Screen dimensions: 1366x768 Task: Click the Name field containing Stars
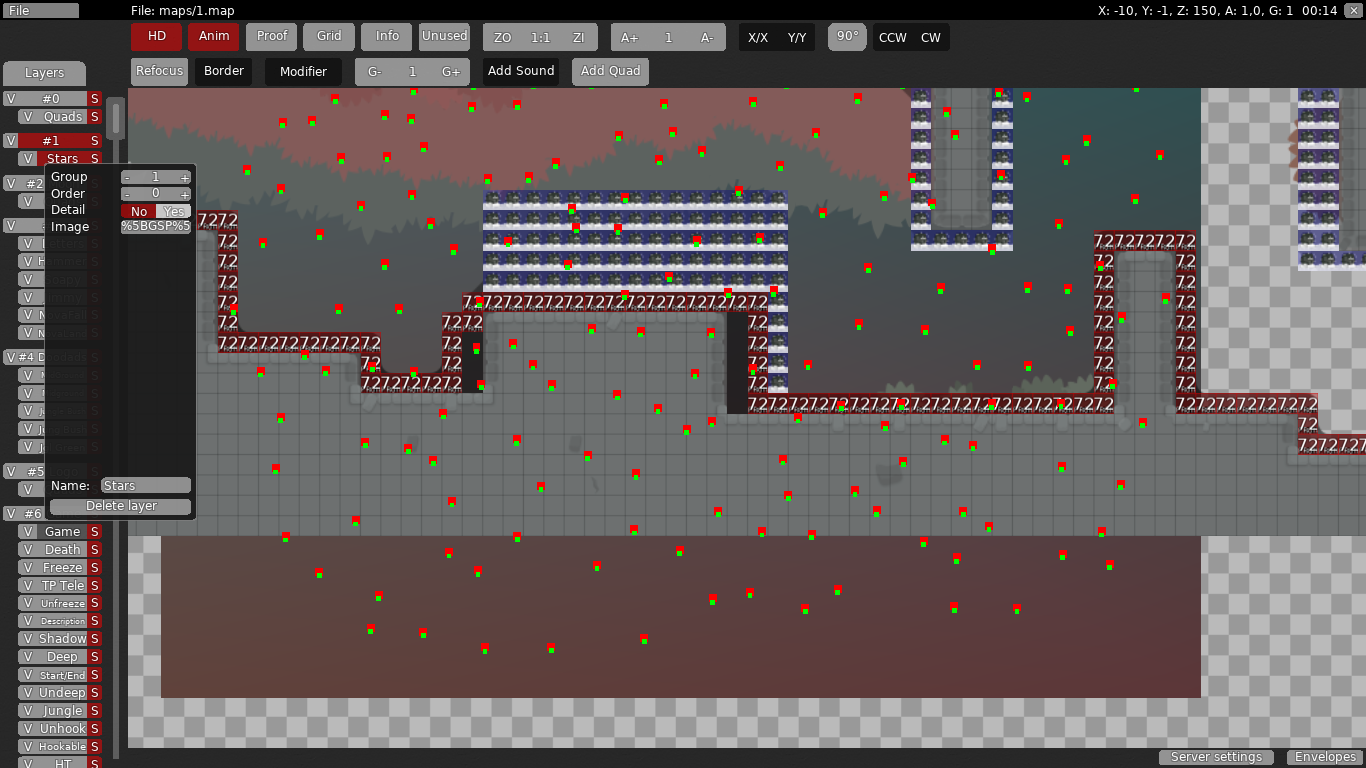tap(146, 486)
